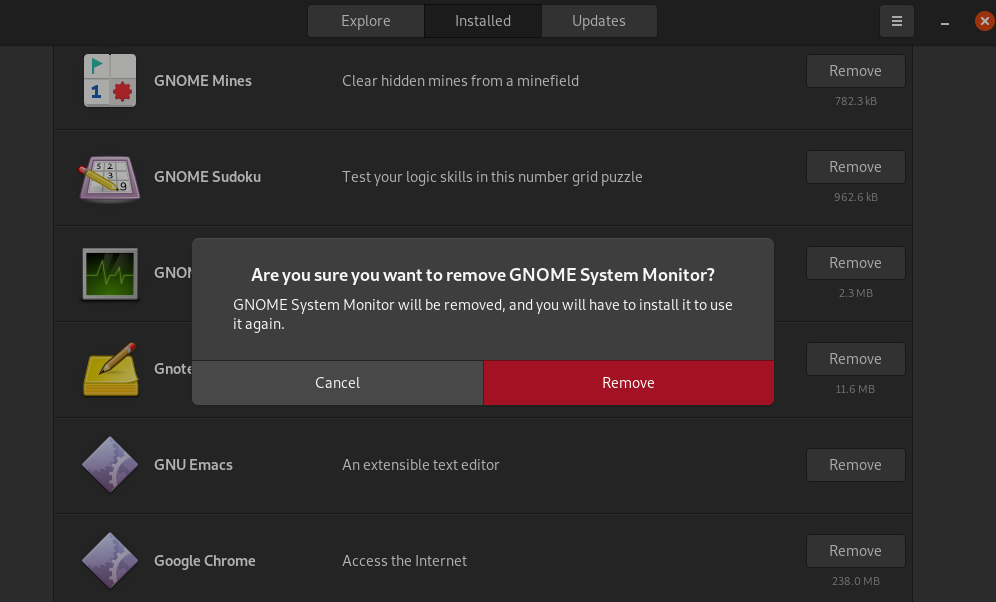Click the Gnote notepad app icon
Image resolution: width=996 pixels, height=602 pixels.
(x=111, y=369)
